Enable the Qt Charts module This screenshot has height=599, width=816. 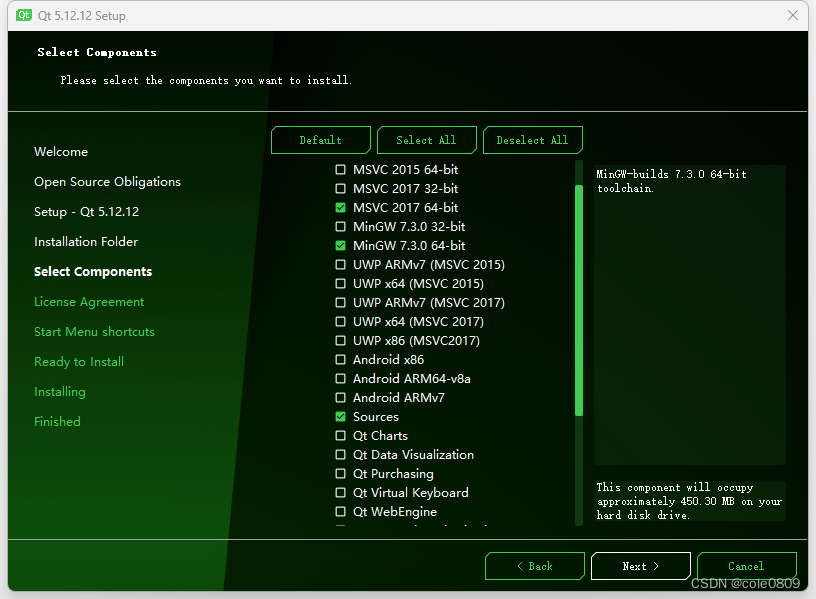[x=340, y=435]
